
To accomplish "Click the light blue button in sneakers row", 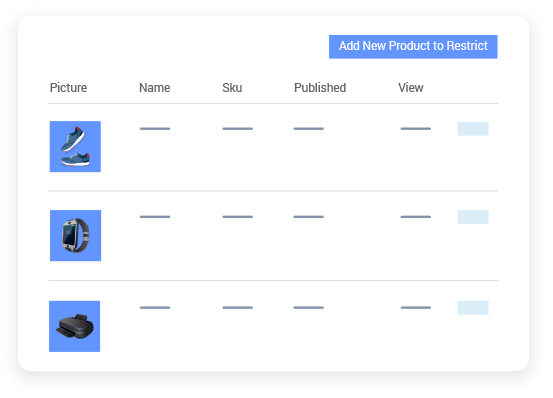I will (473, 129).
